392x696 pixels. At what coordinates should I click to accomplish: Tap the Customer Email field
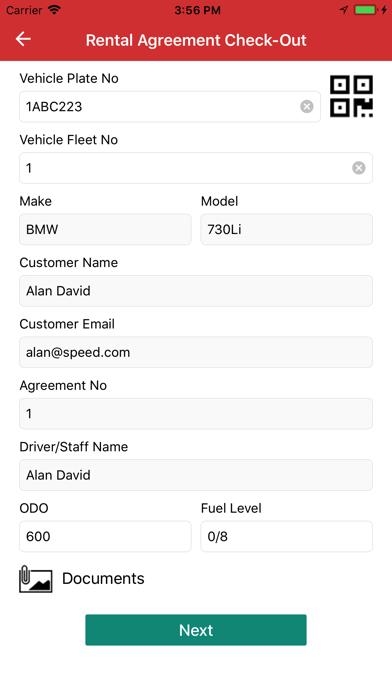pos(196,352)
